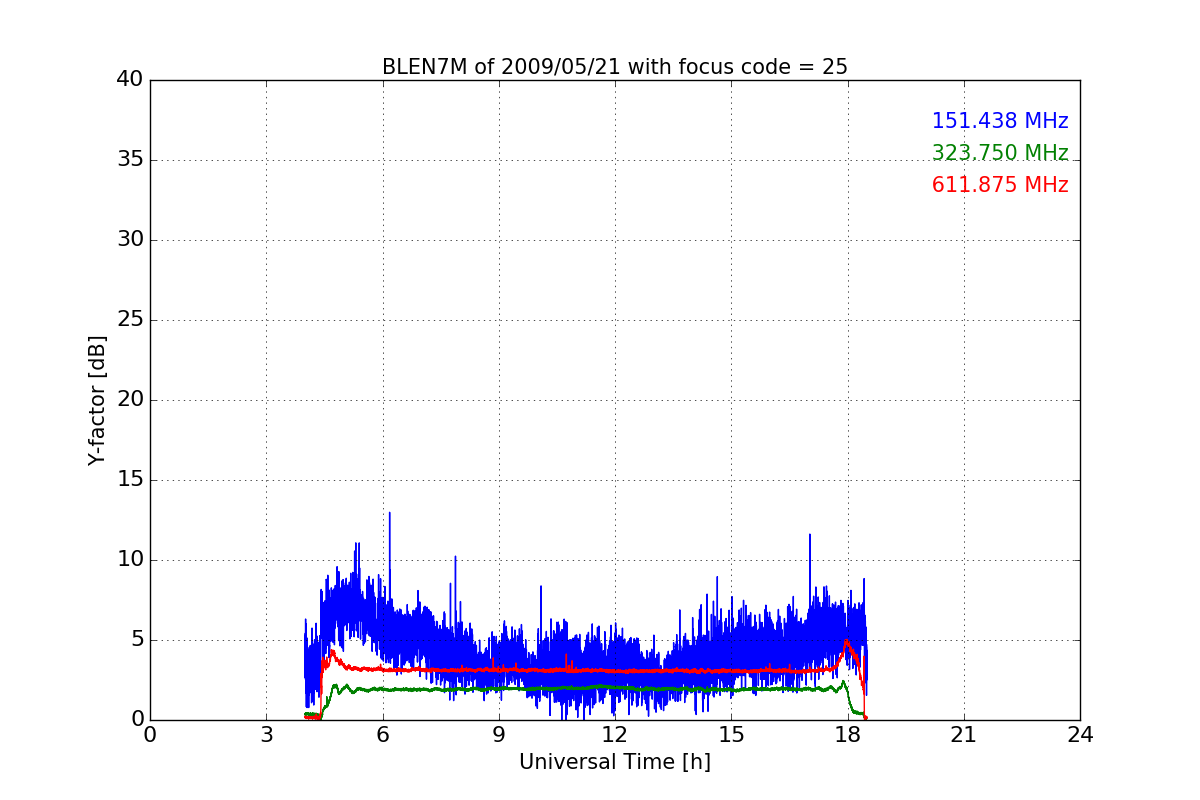The height and width of the screenshot is (800, 1200).
Task: Click x-axis tick value 24
Action: pyautogui.click(x=1080, y=735)
